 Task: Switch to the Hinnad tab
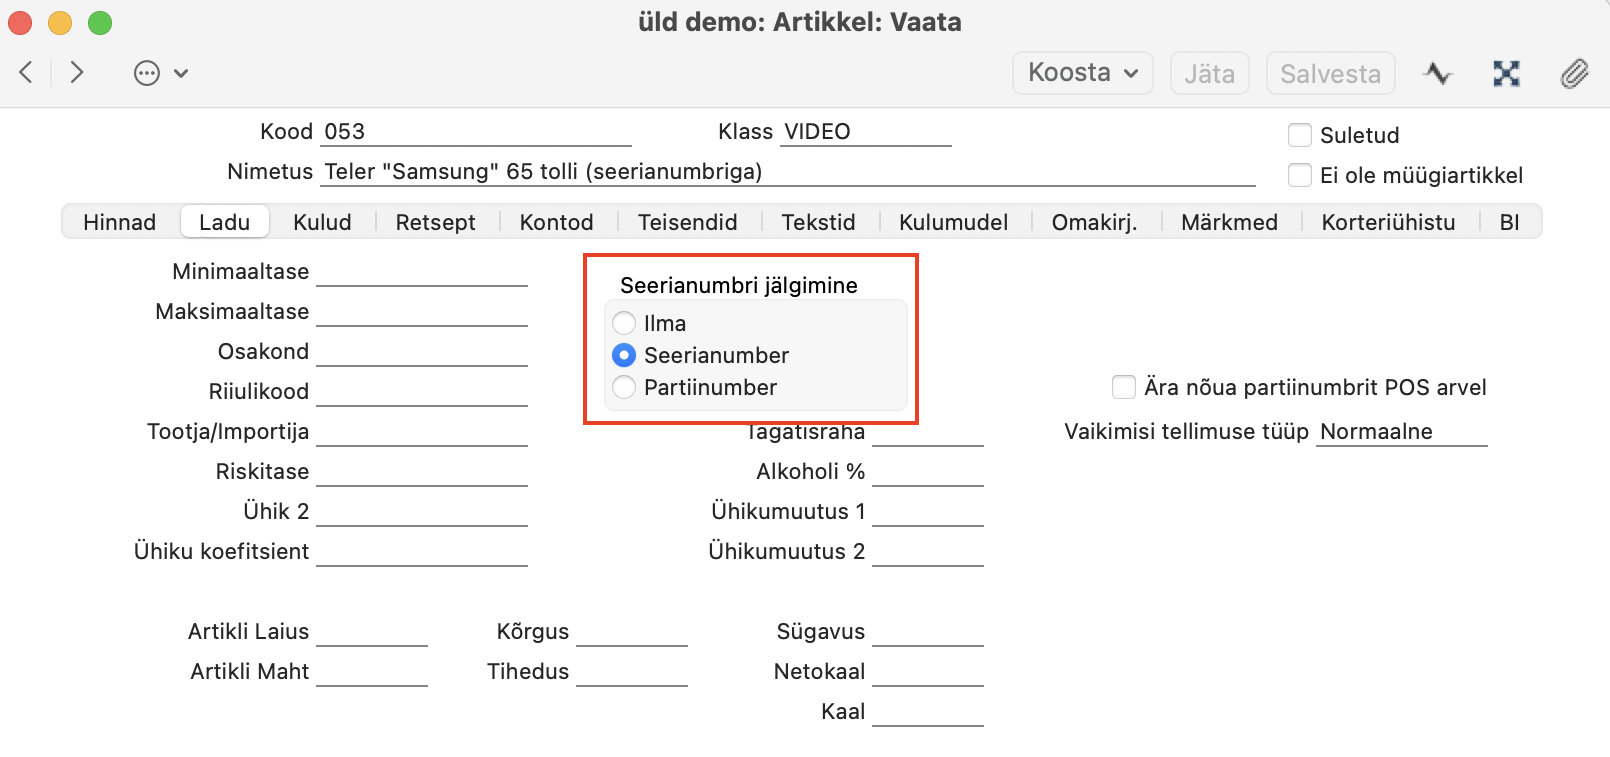119,222
